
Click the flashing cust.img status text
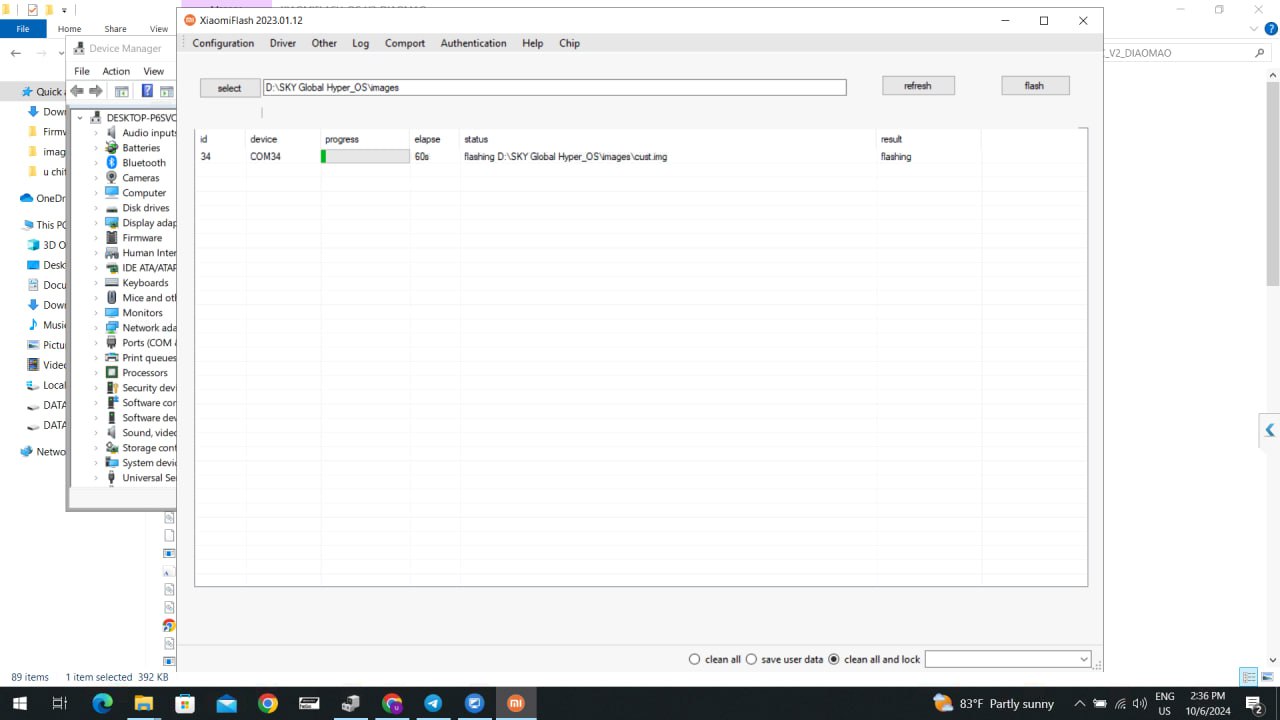point(565,157)
